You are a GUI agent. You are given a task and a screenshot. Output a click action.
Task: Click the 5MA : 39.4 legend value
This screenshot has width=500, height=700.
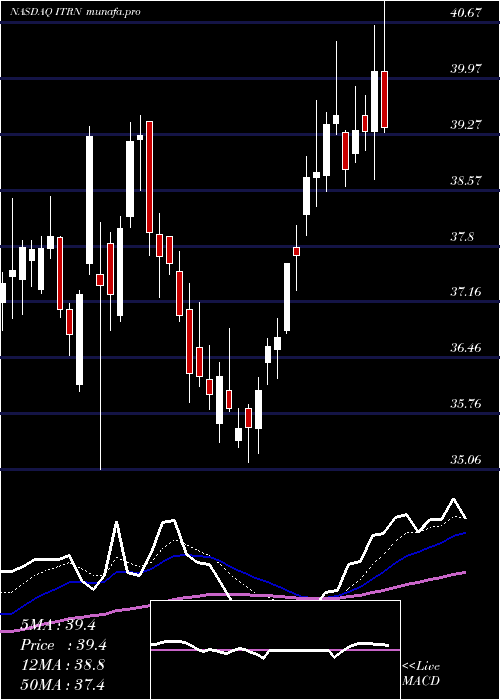(x=58, y=625)
